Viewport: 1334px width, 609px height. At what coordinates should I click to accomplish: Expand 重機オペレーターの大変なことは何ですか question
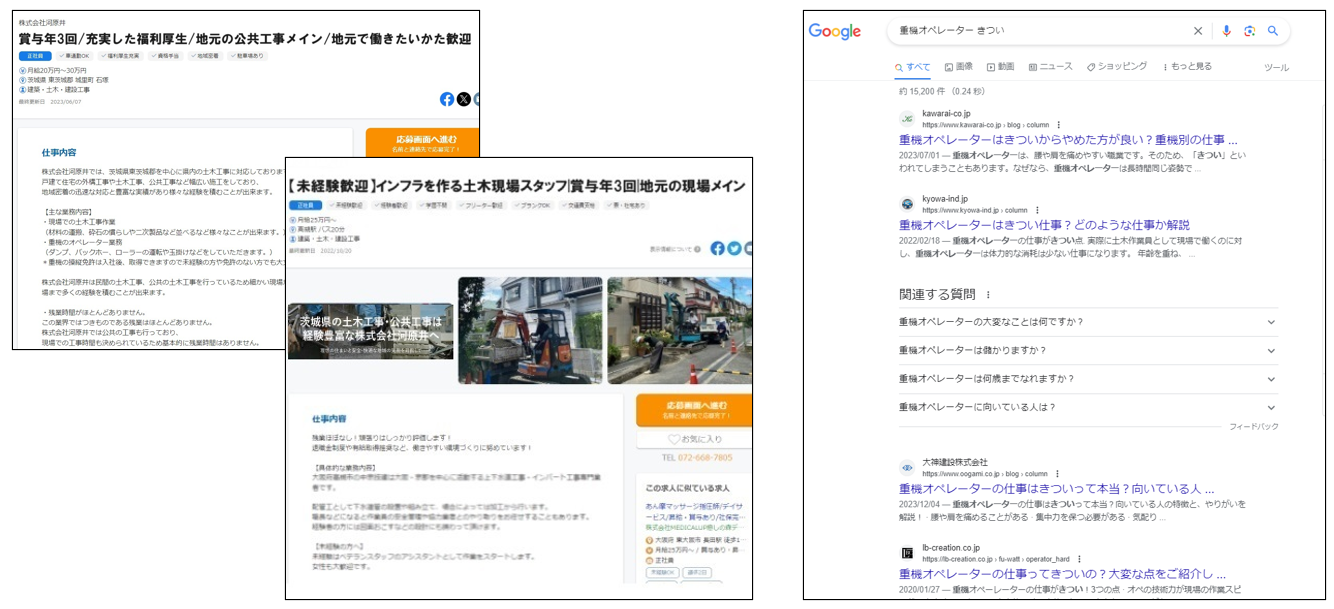[x=1088, y=322]
